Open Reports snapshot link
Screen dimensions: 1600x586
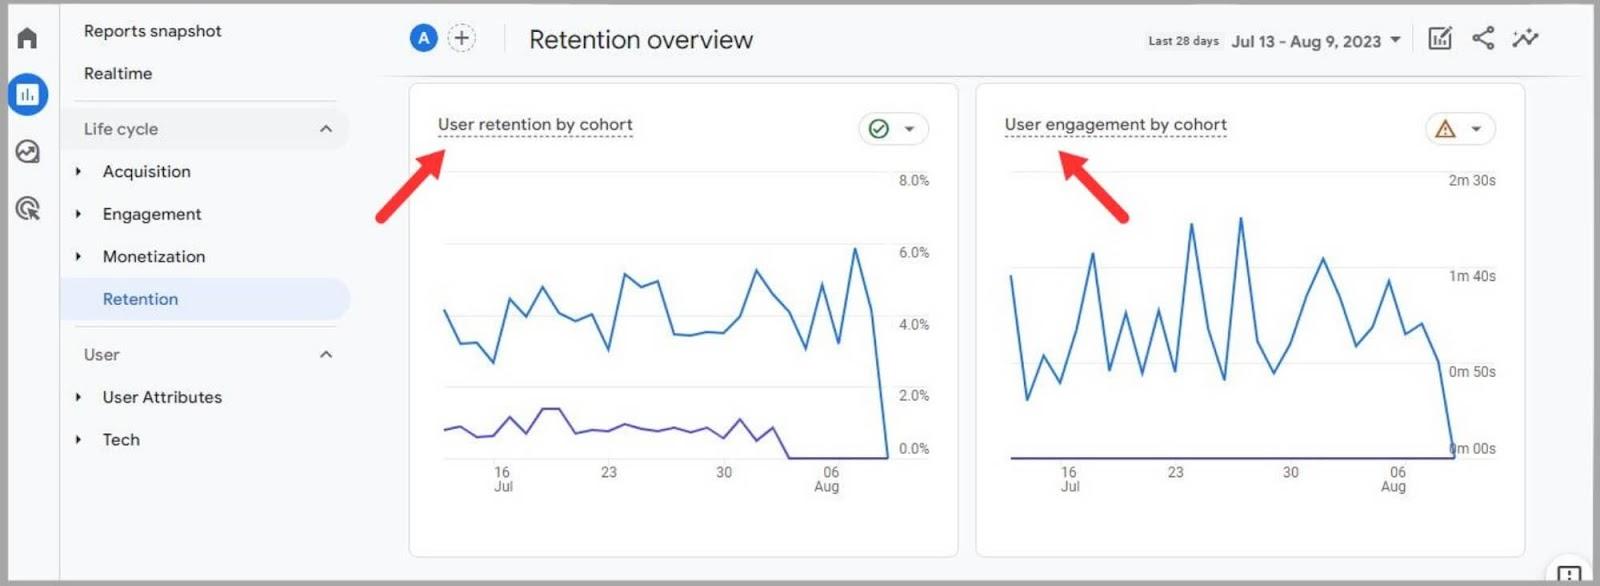pos(152,31)
